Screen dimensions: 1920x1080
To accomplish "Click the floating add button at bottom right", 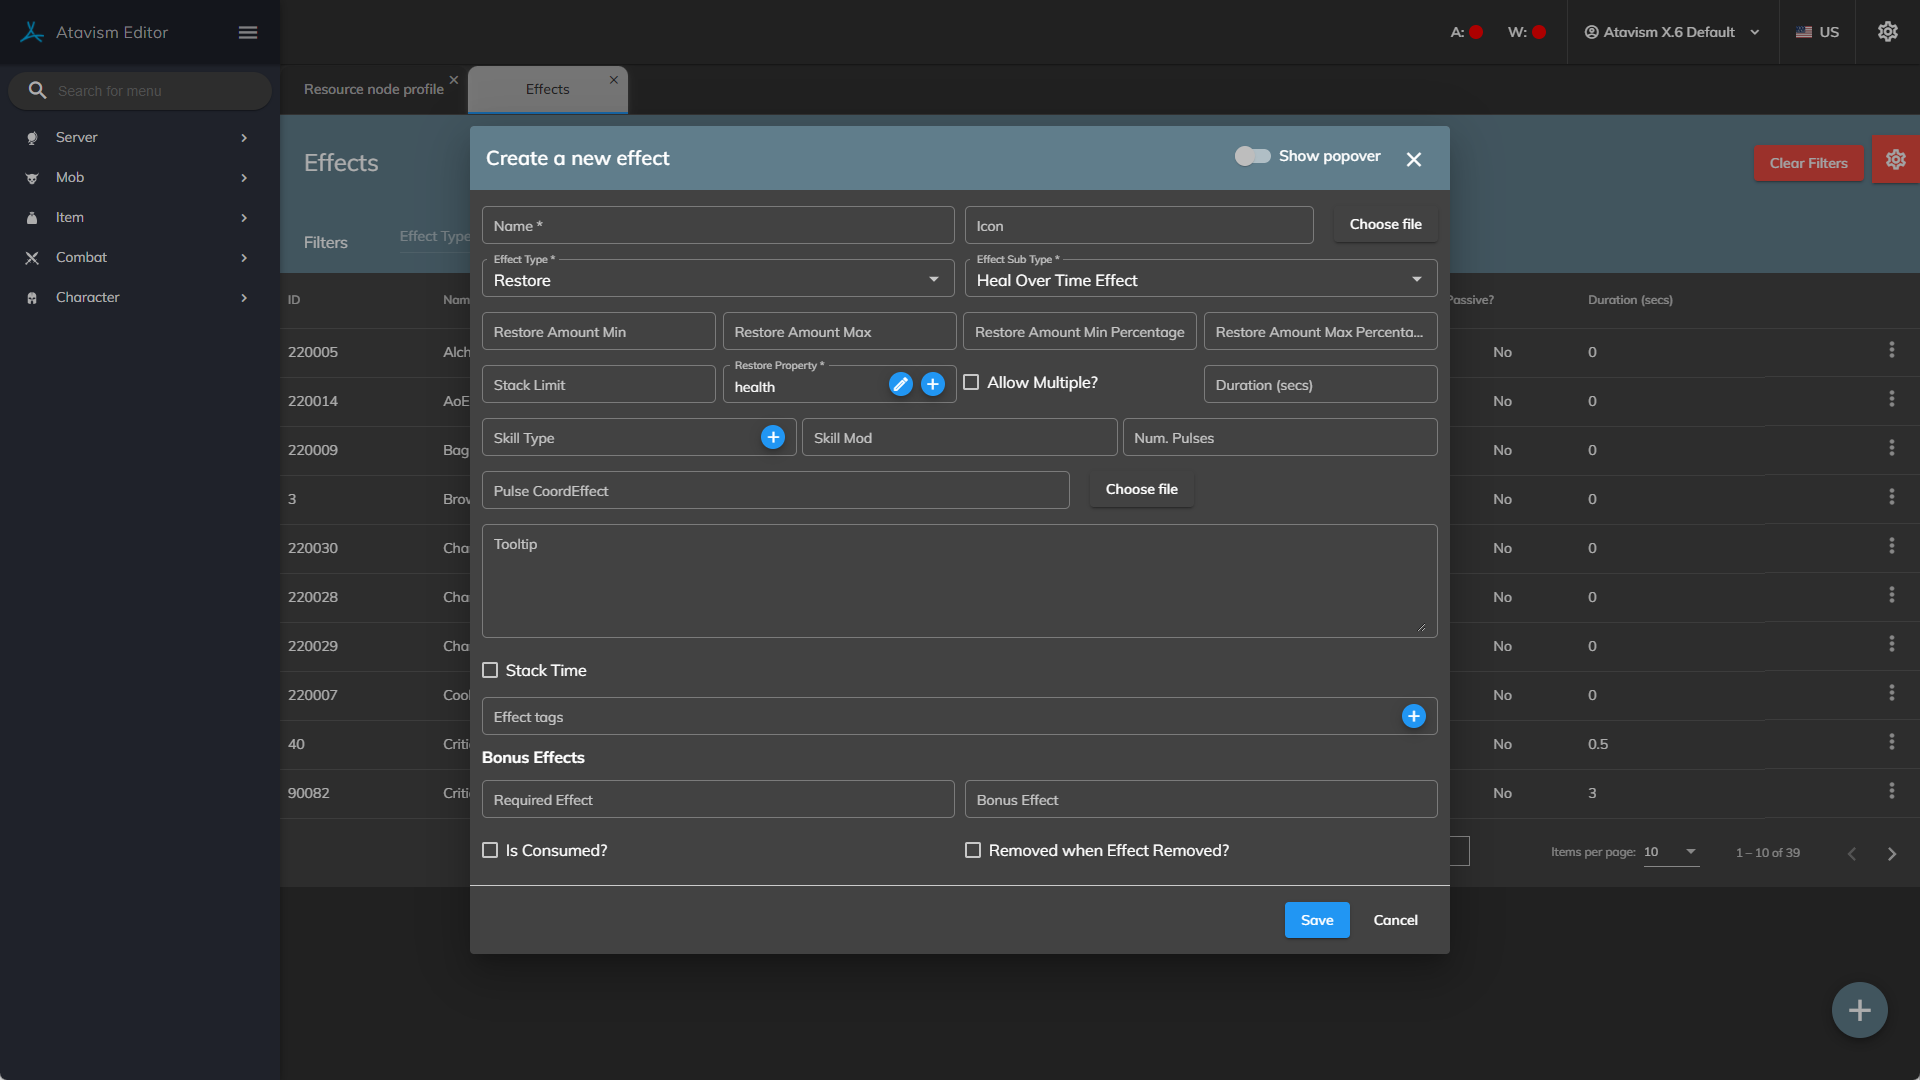I will [1859, 1010].
